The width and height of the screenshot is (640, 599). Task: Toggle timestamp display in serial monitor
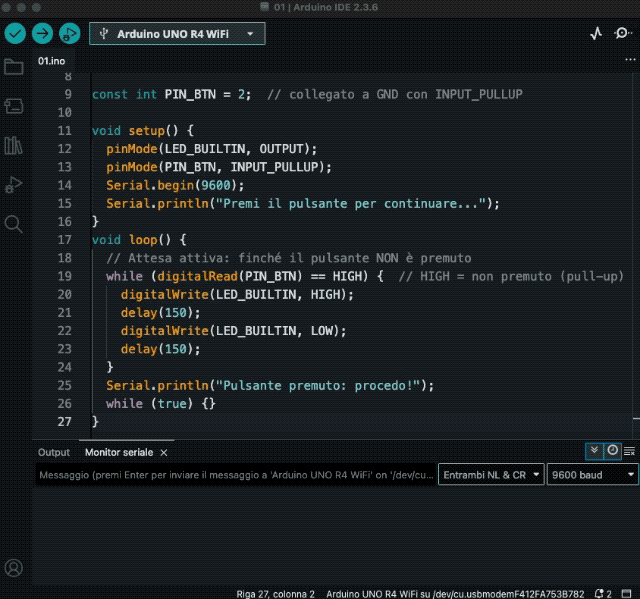[x=612, y=451]
